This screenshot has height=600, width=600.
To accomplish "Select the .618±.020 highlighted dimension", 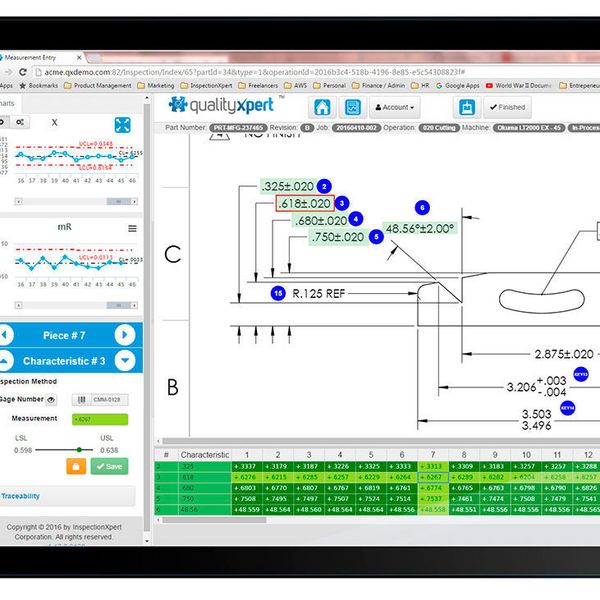I will [x=305, y=203].
